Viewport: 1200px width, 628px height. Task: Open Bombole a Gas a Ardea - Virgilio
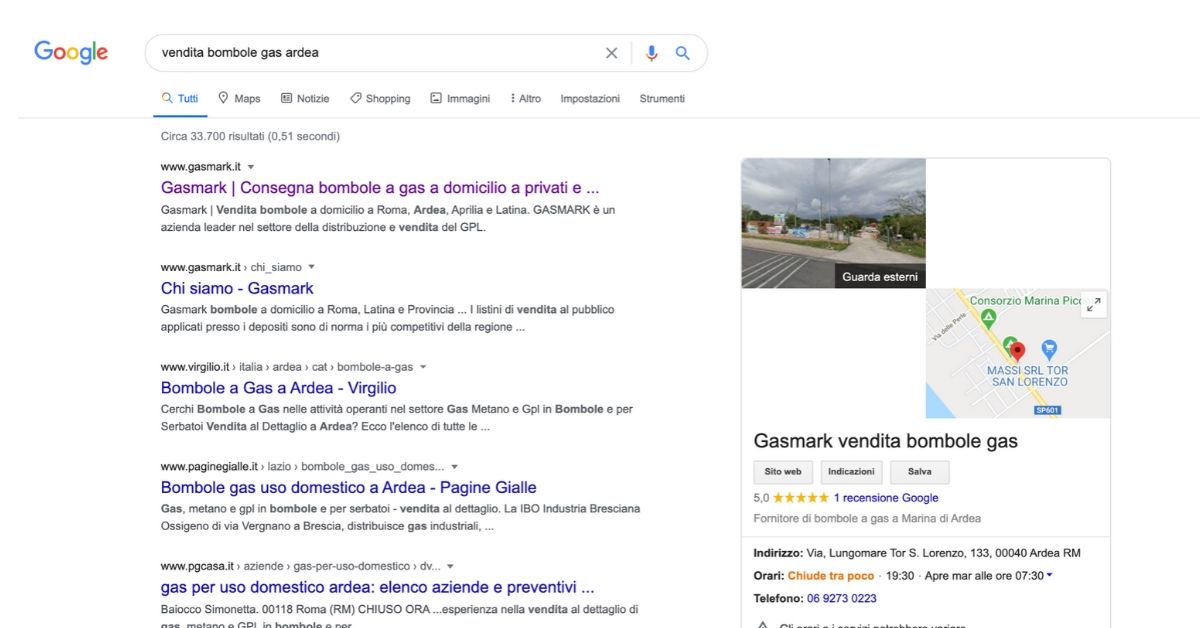click(x=278, y=388)
